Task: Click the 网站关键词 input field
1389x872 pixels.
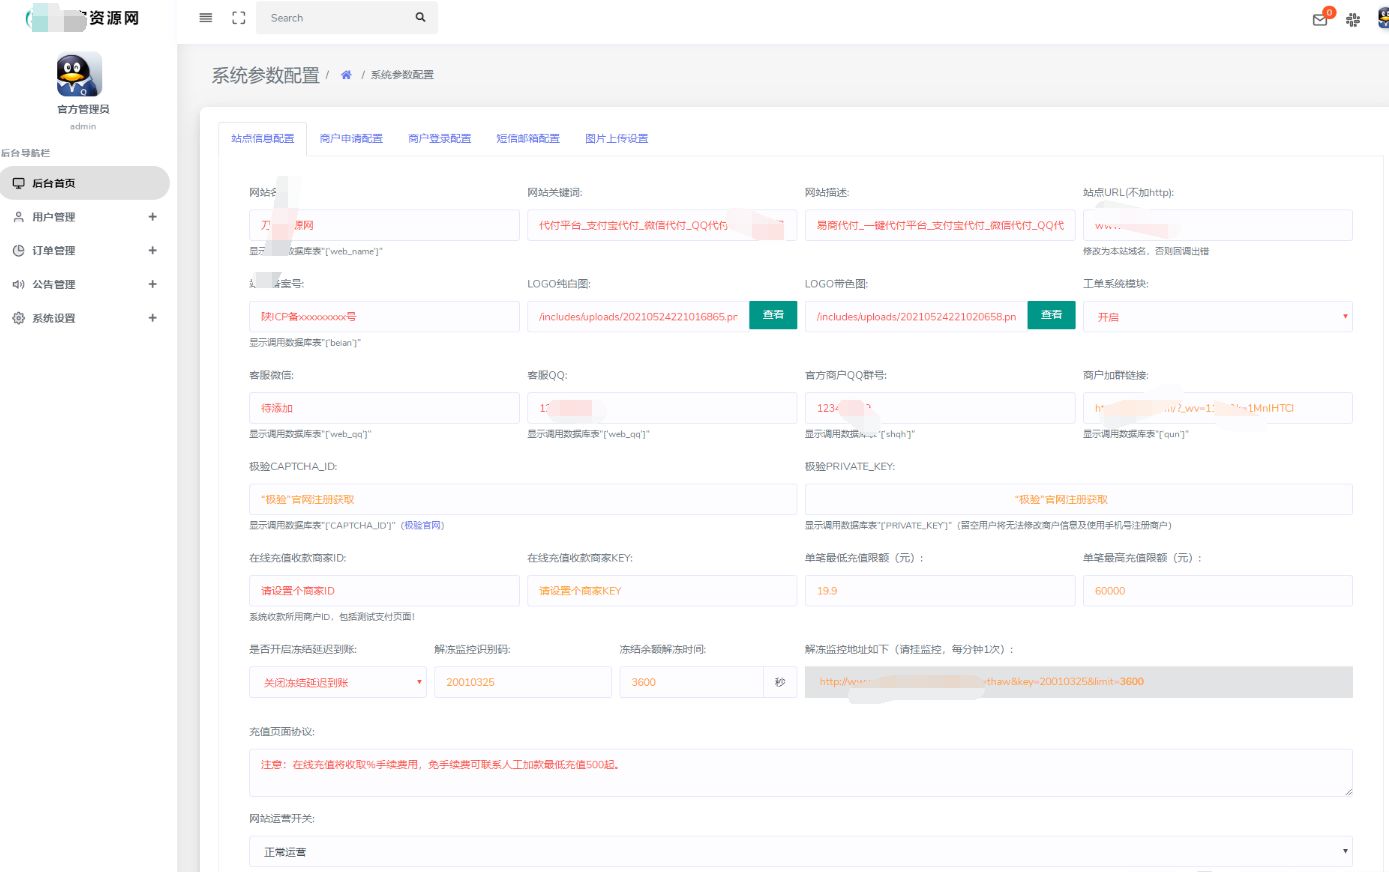Action: [x=662, y=224]
